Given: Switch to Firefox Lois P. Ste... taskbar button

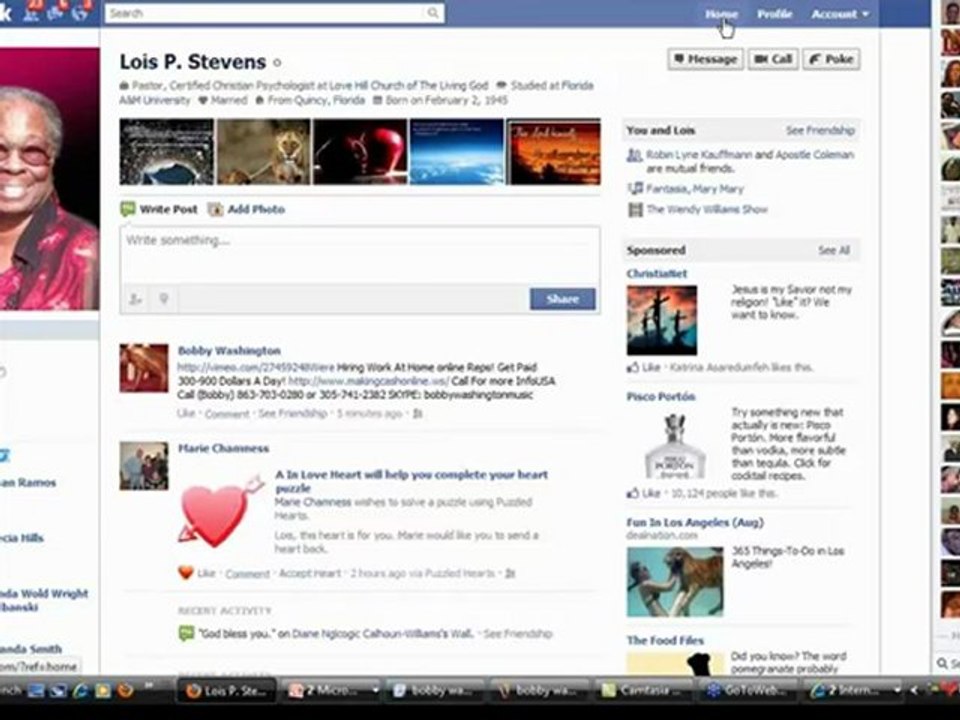Looking at the screenshot, I should coord(227,691).
